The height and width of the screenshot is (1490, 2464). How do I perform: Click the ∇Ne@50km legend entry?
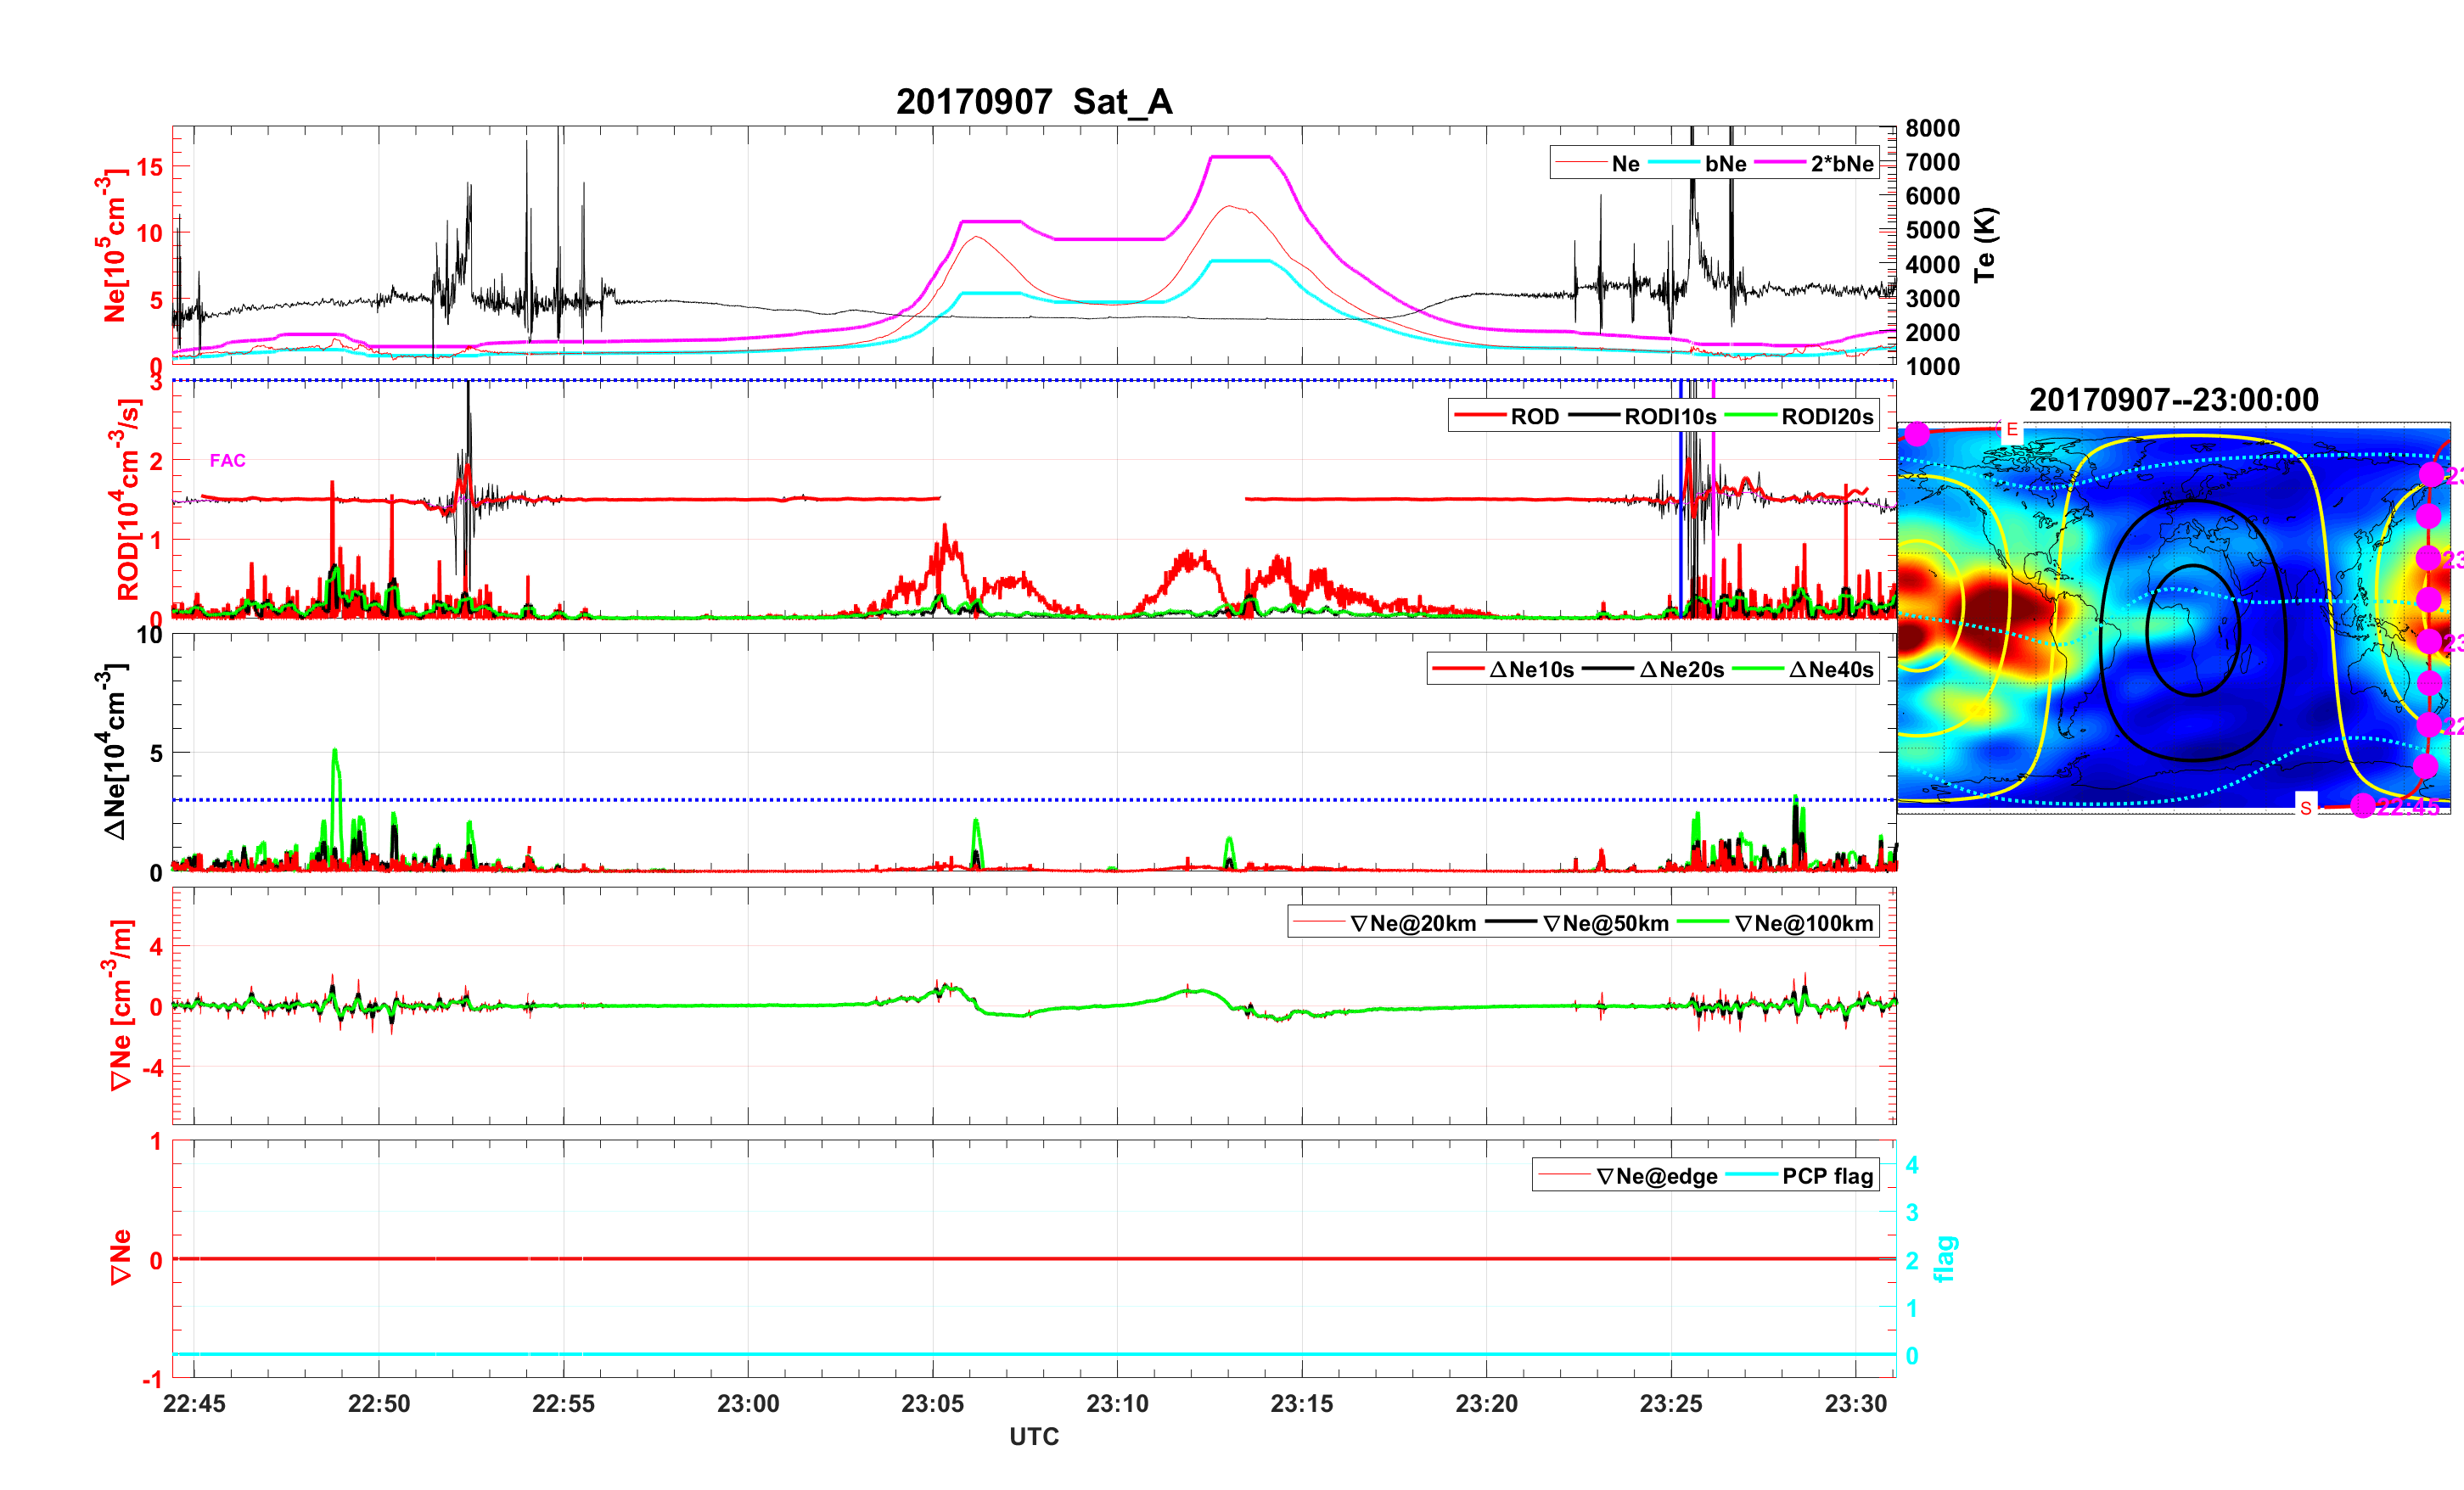(1605, 924)
